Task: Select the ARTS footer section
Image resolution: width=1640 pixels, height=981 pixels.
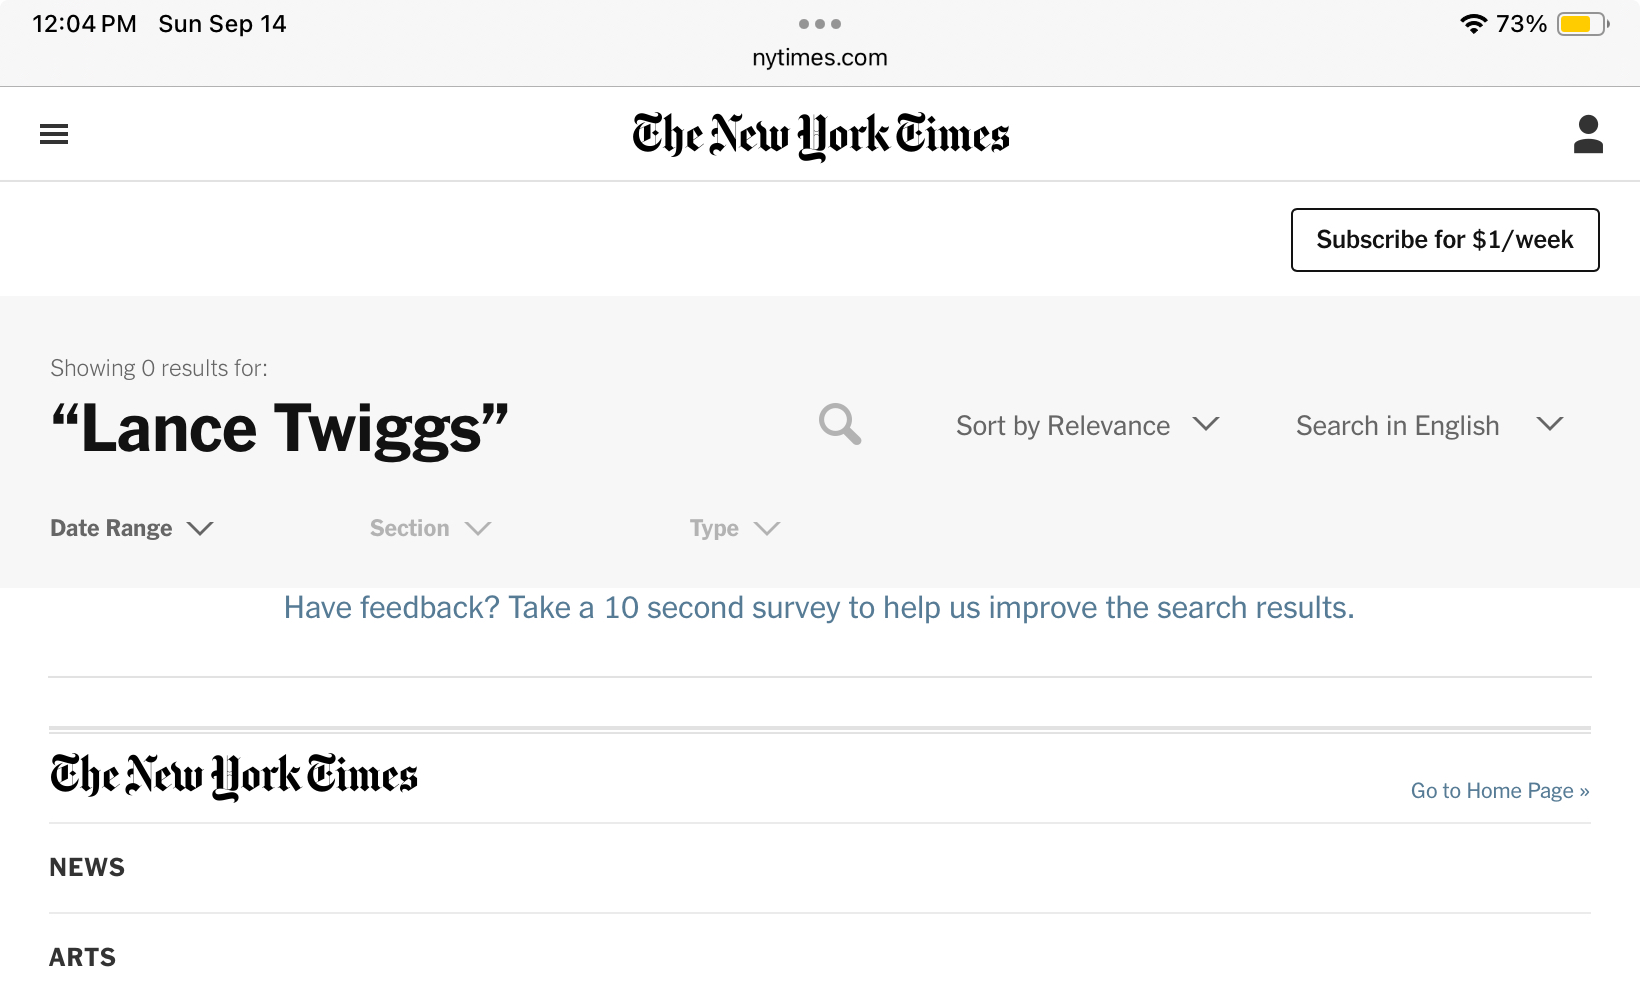Action: pos(83,958)
